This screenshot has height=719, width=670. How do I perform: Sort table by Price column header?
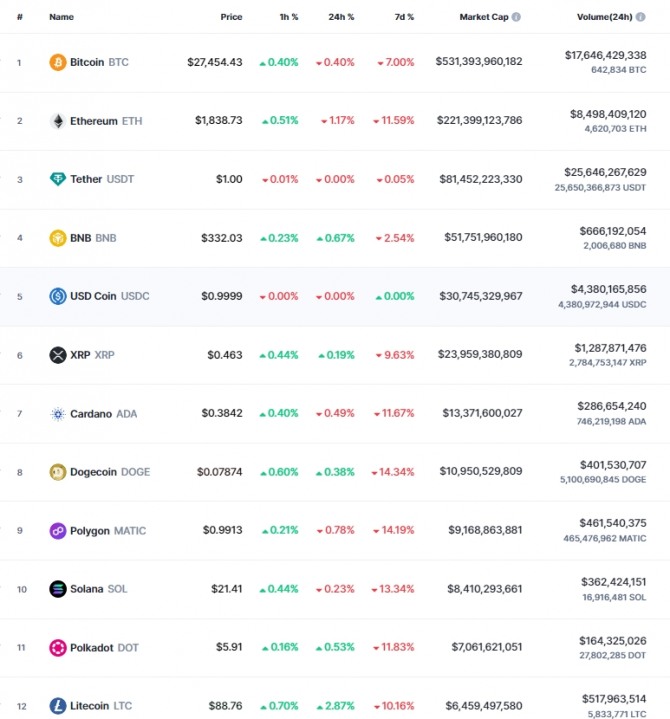coord(231,17)
